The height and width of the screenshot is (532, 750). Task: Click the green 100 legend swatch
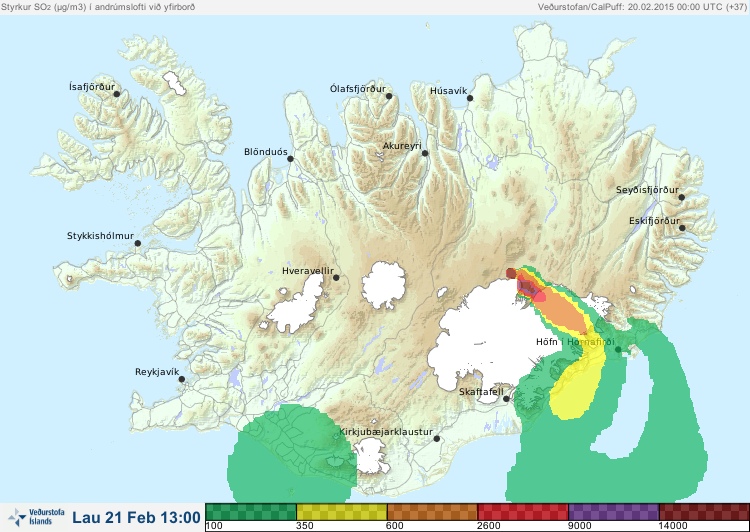pyautogui.click(x=251, y=511)
